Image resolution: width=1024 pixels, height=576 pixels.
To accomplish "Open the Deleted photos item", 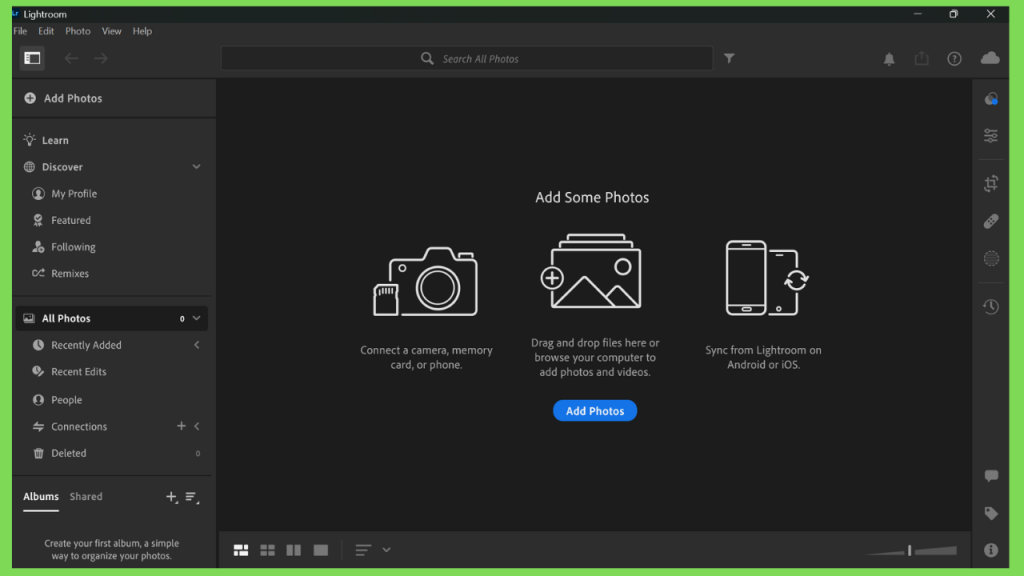I will tap(69, 453).
